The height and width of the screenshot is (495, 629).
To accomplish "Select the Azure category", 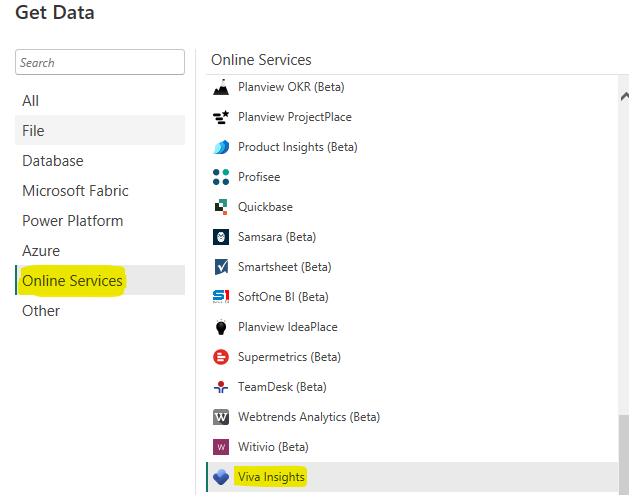I will [x=100, y=251].
